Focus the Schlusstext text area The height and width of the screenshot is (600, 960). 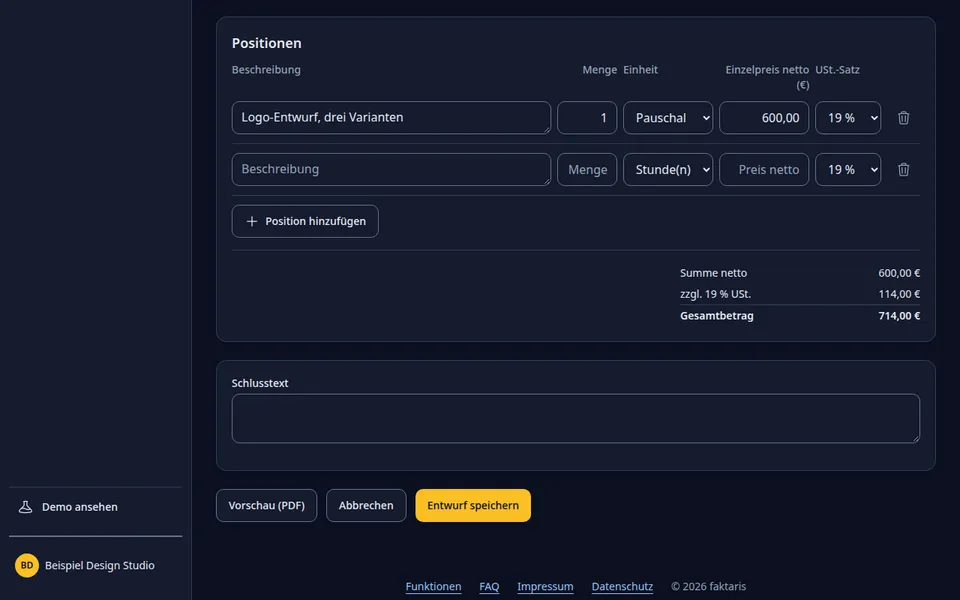(x=576, y=418)
